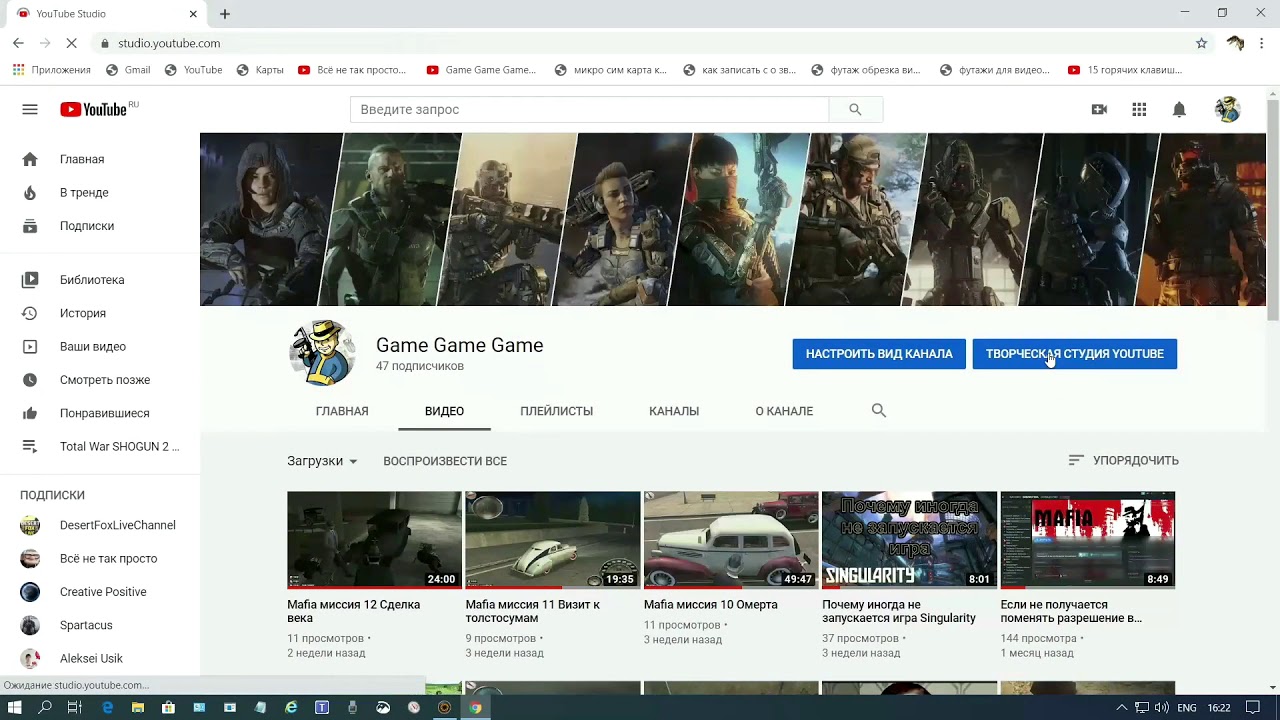The image size is (1280, 720).
Task: Switch to О КАНАЛЕ channel tab
Action: point(784,411)
